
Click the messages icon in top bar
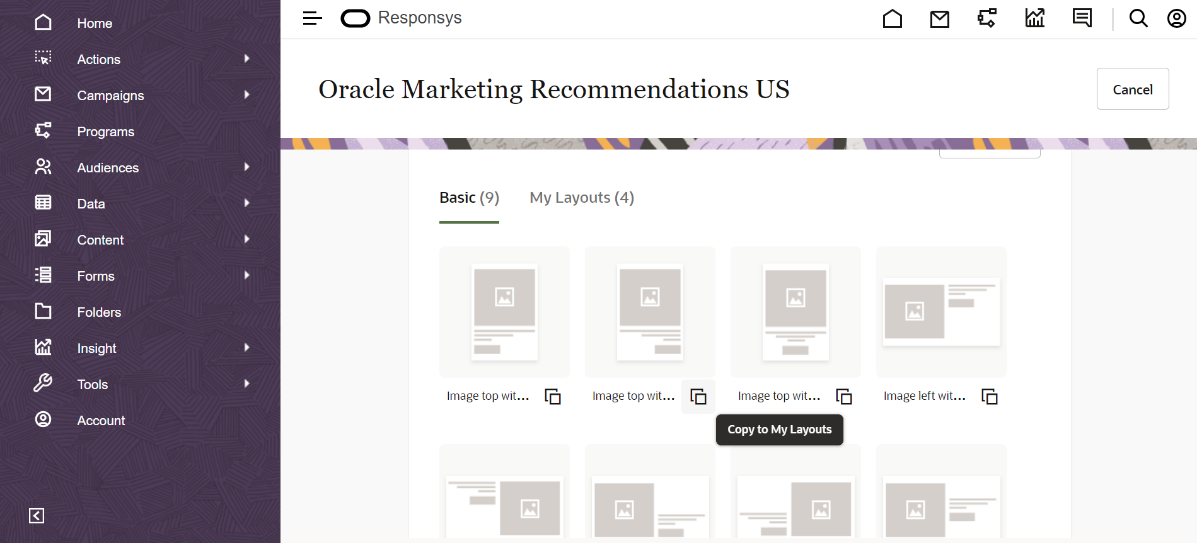[x=1082, y=18]
